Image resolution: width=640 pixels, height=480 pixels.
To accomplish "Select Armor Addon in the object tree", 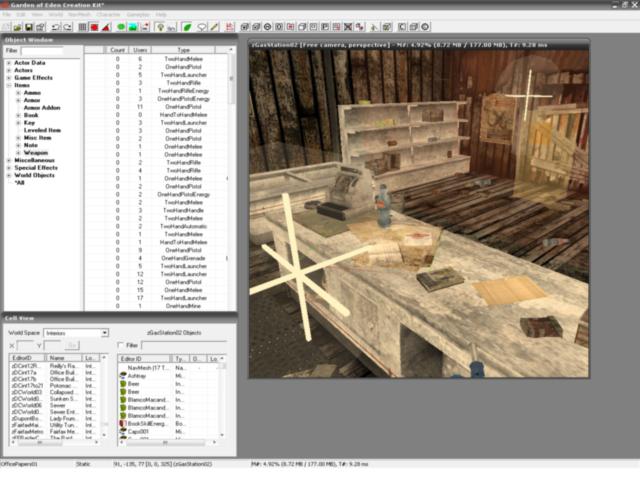I will [42, 108].
